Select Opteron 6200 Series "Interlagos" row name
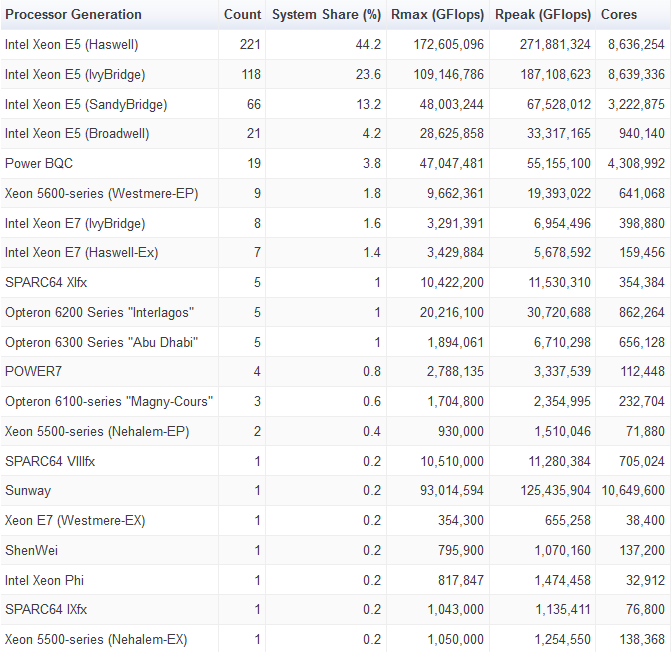This screenshot has width=672, height=652. [x=99, y=312]
